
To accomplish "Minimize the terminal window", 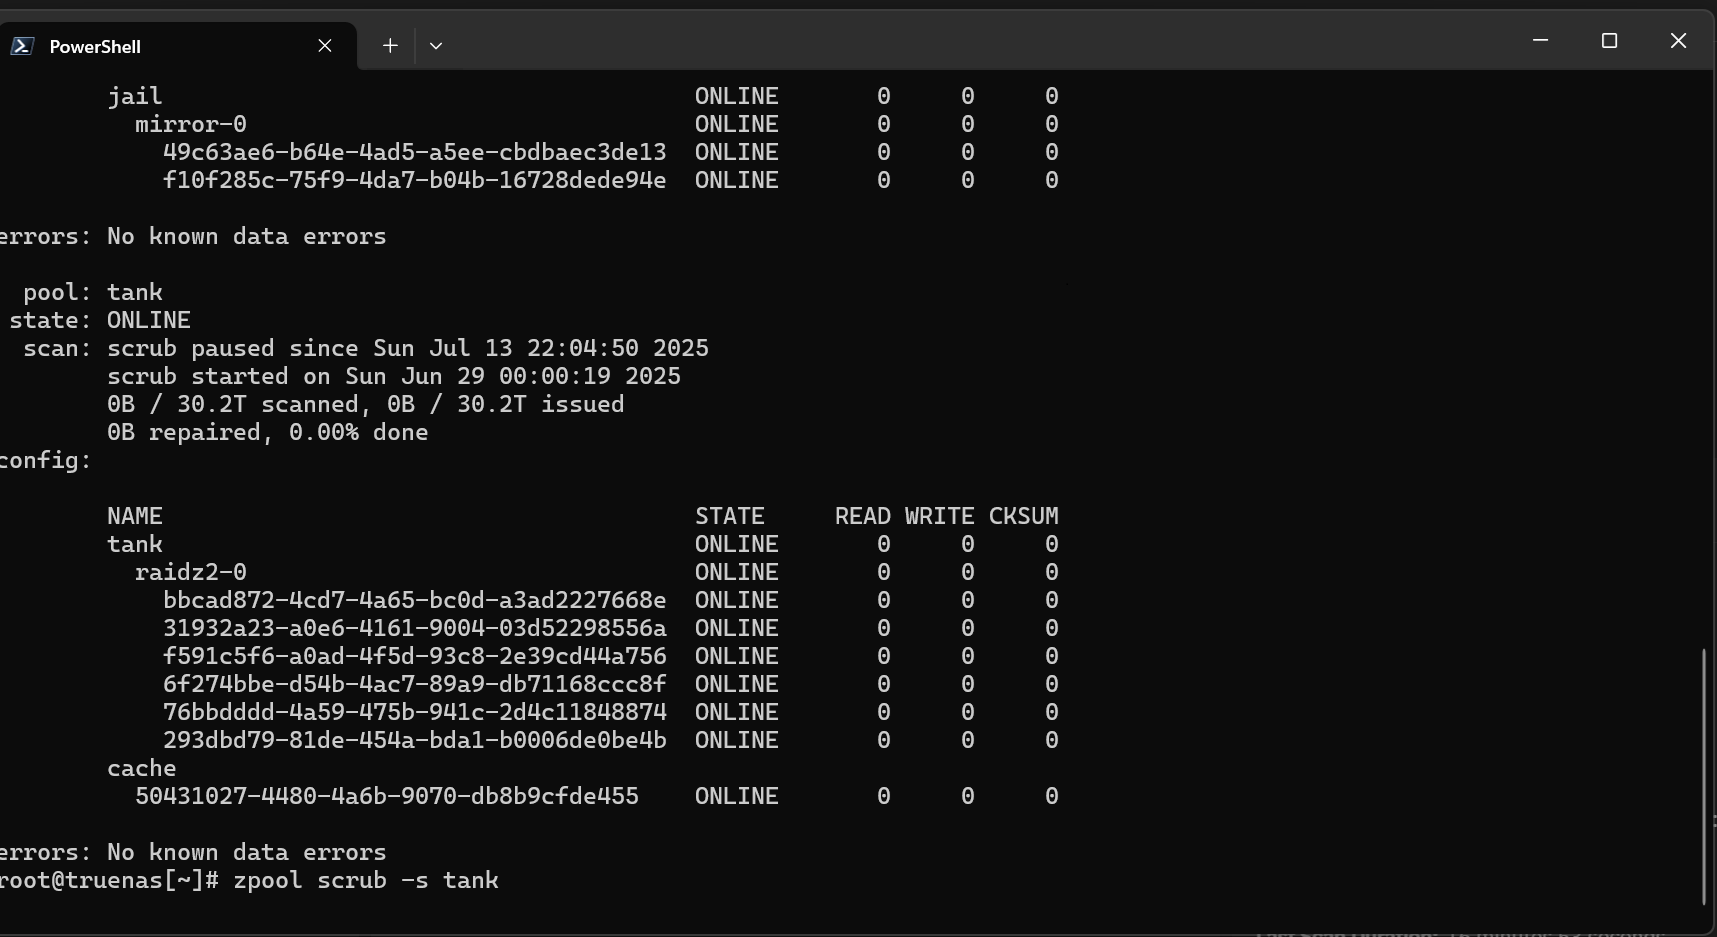I will coord(1540,41).
